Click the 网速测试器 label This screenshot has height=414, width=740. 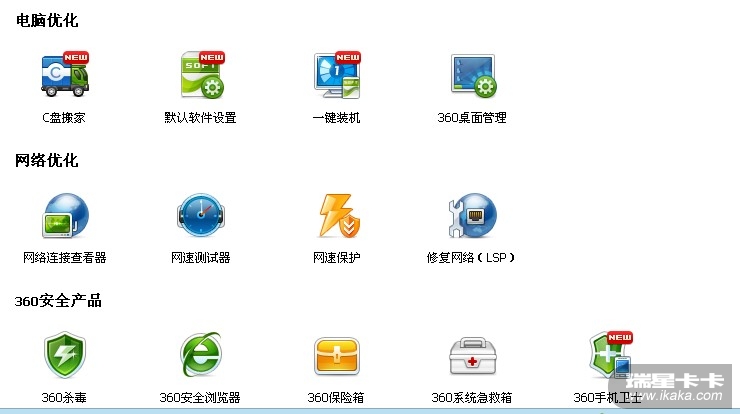click(x=201, y=258)
